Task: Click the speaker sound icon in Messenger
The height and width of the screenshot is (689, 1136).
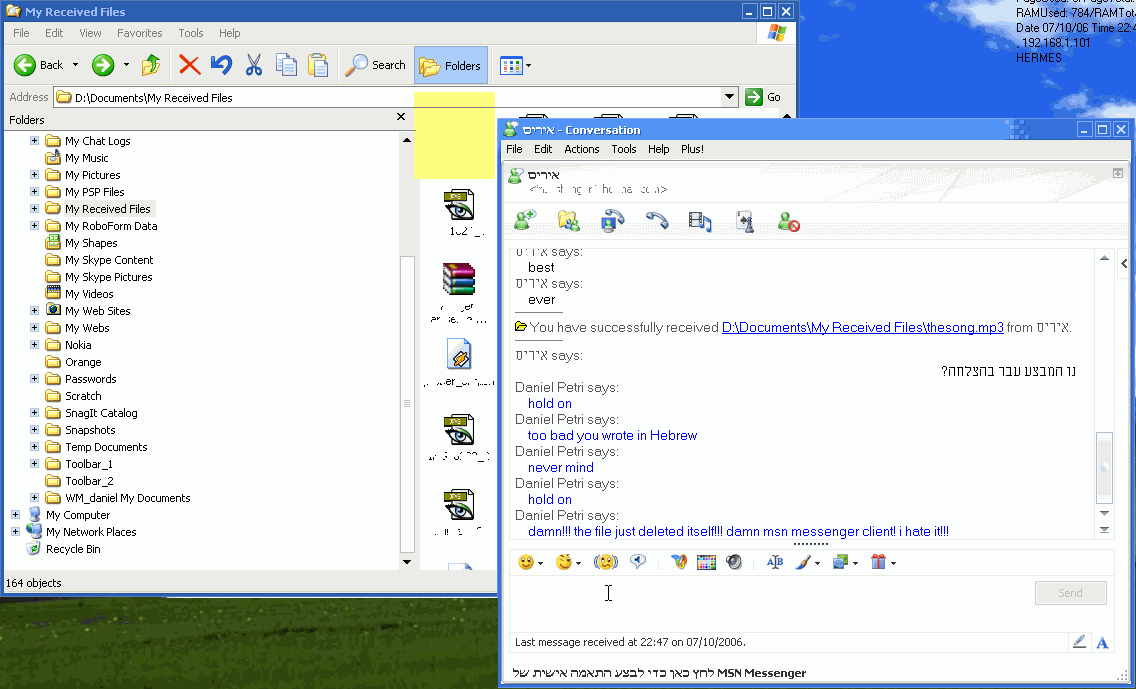Action: click(734, 562)
